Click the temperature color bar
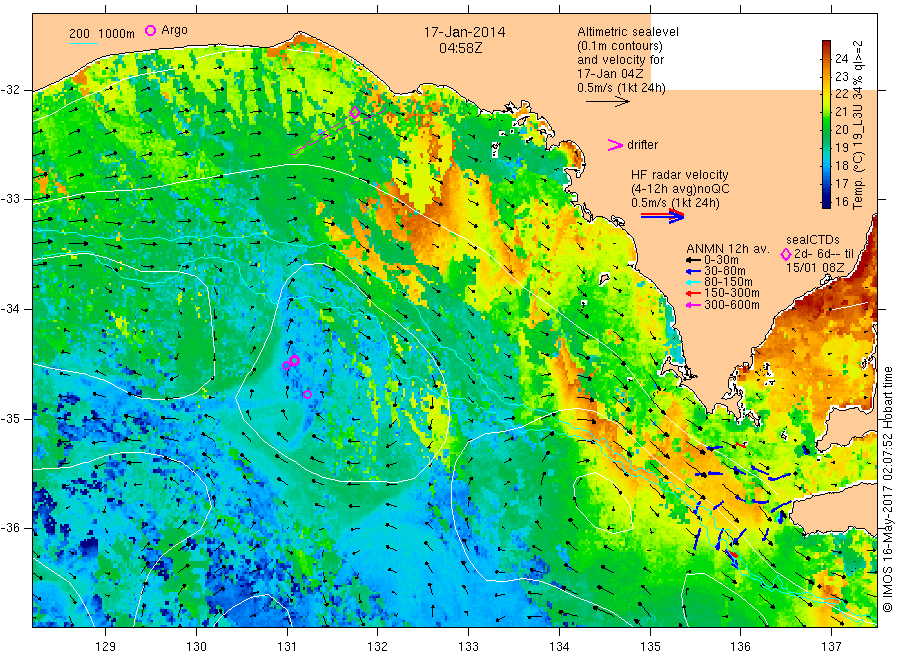Image resolution: width=900 pixels, height=660 pixels. (x=827, y=124)
